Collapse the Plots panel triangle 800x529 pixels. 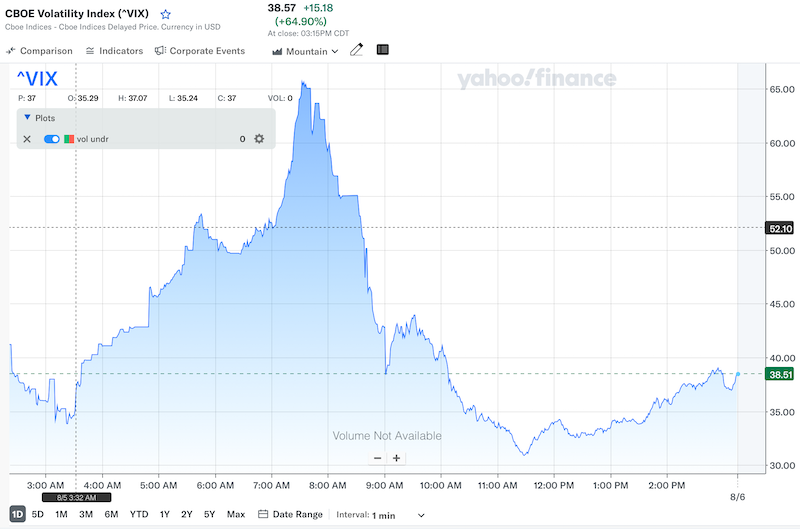click(28, 117)
